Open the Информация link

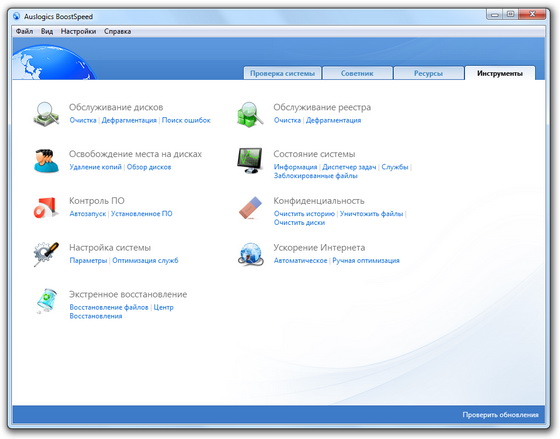295,167
